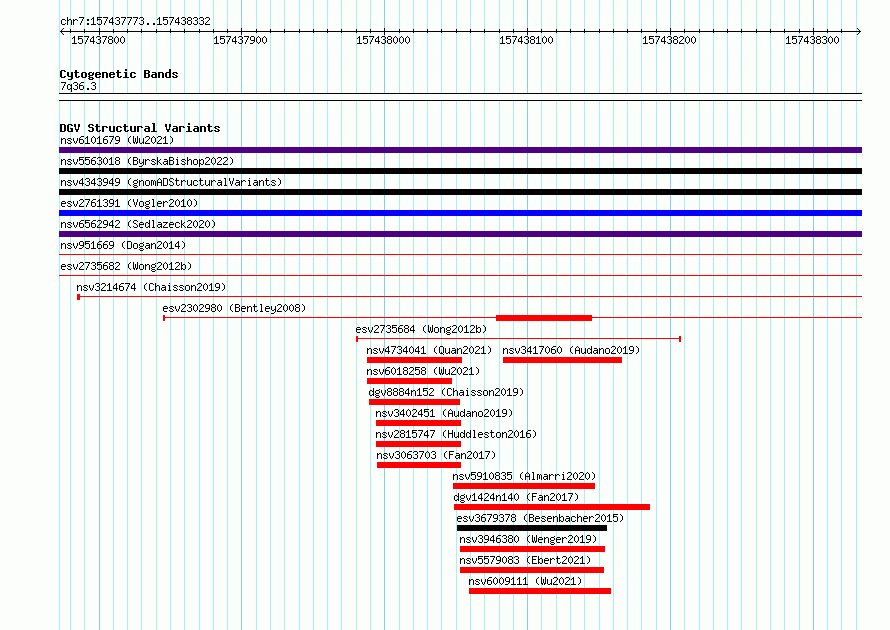Click the nsv3417060 red bar
The image size is (890, 630).
562,360
